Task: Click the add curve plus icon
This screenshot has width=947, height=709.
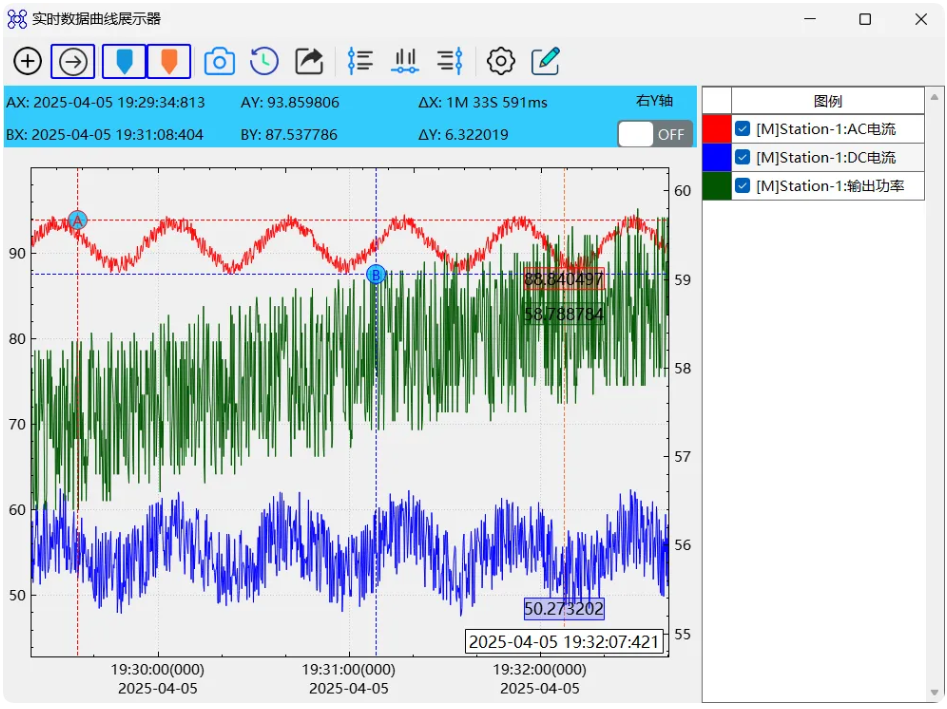Action: click(x=28, y=61)
